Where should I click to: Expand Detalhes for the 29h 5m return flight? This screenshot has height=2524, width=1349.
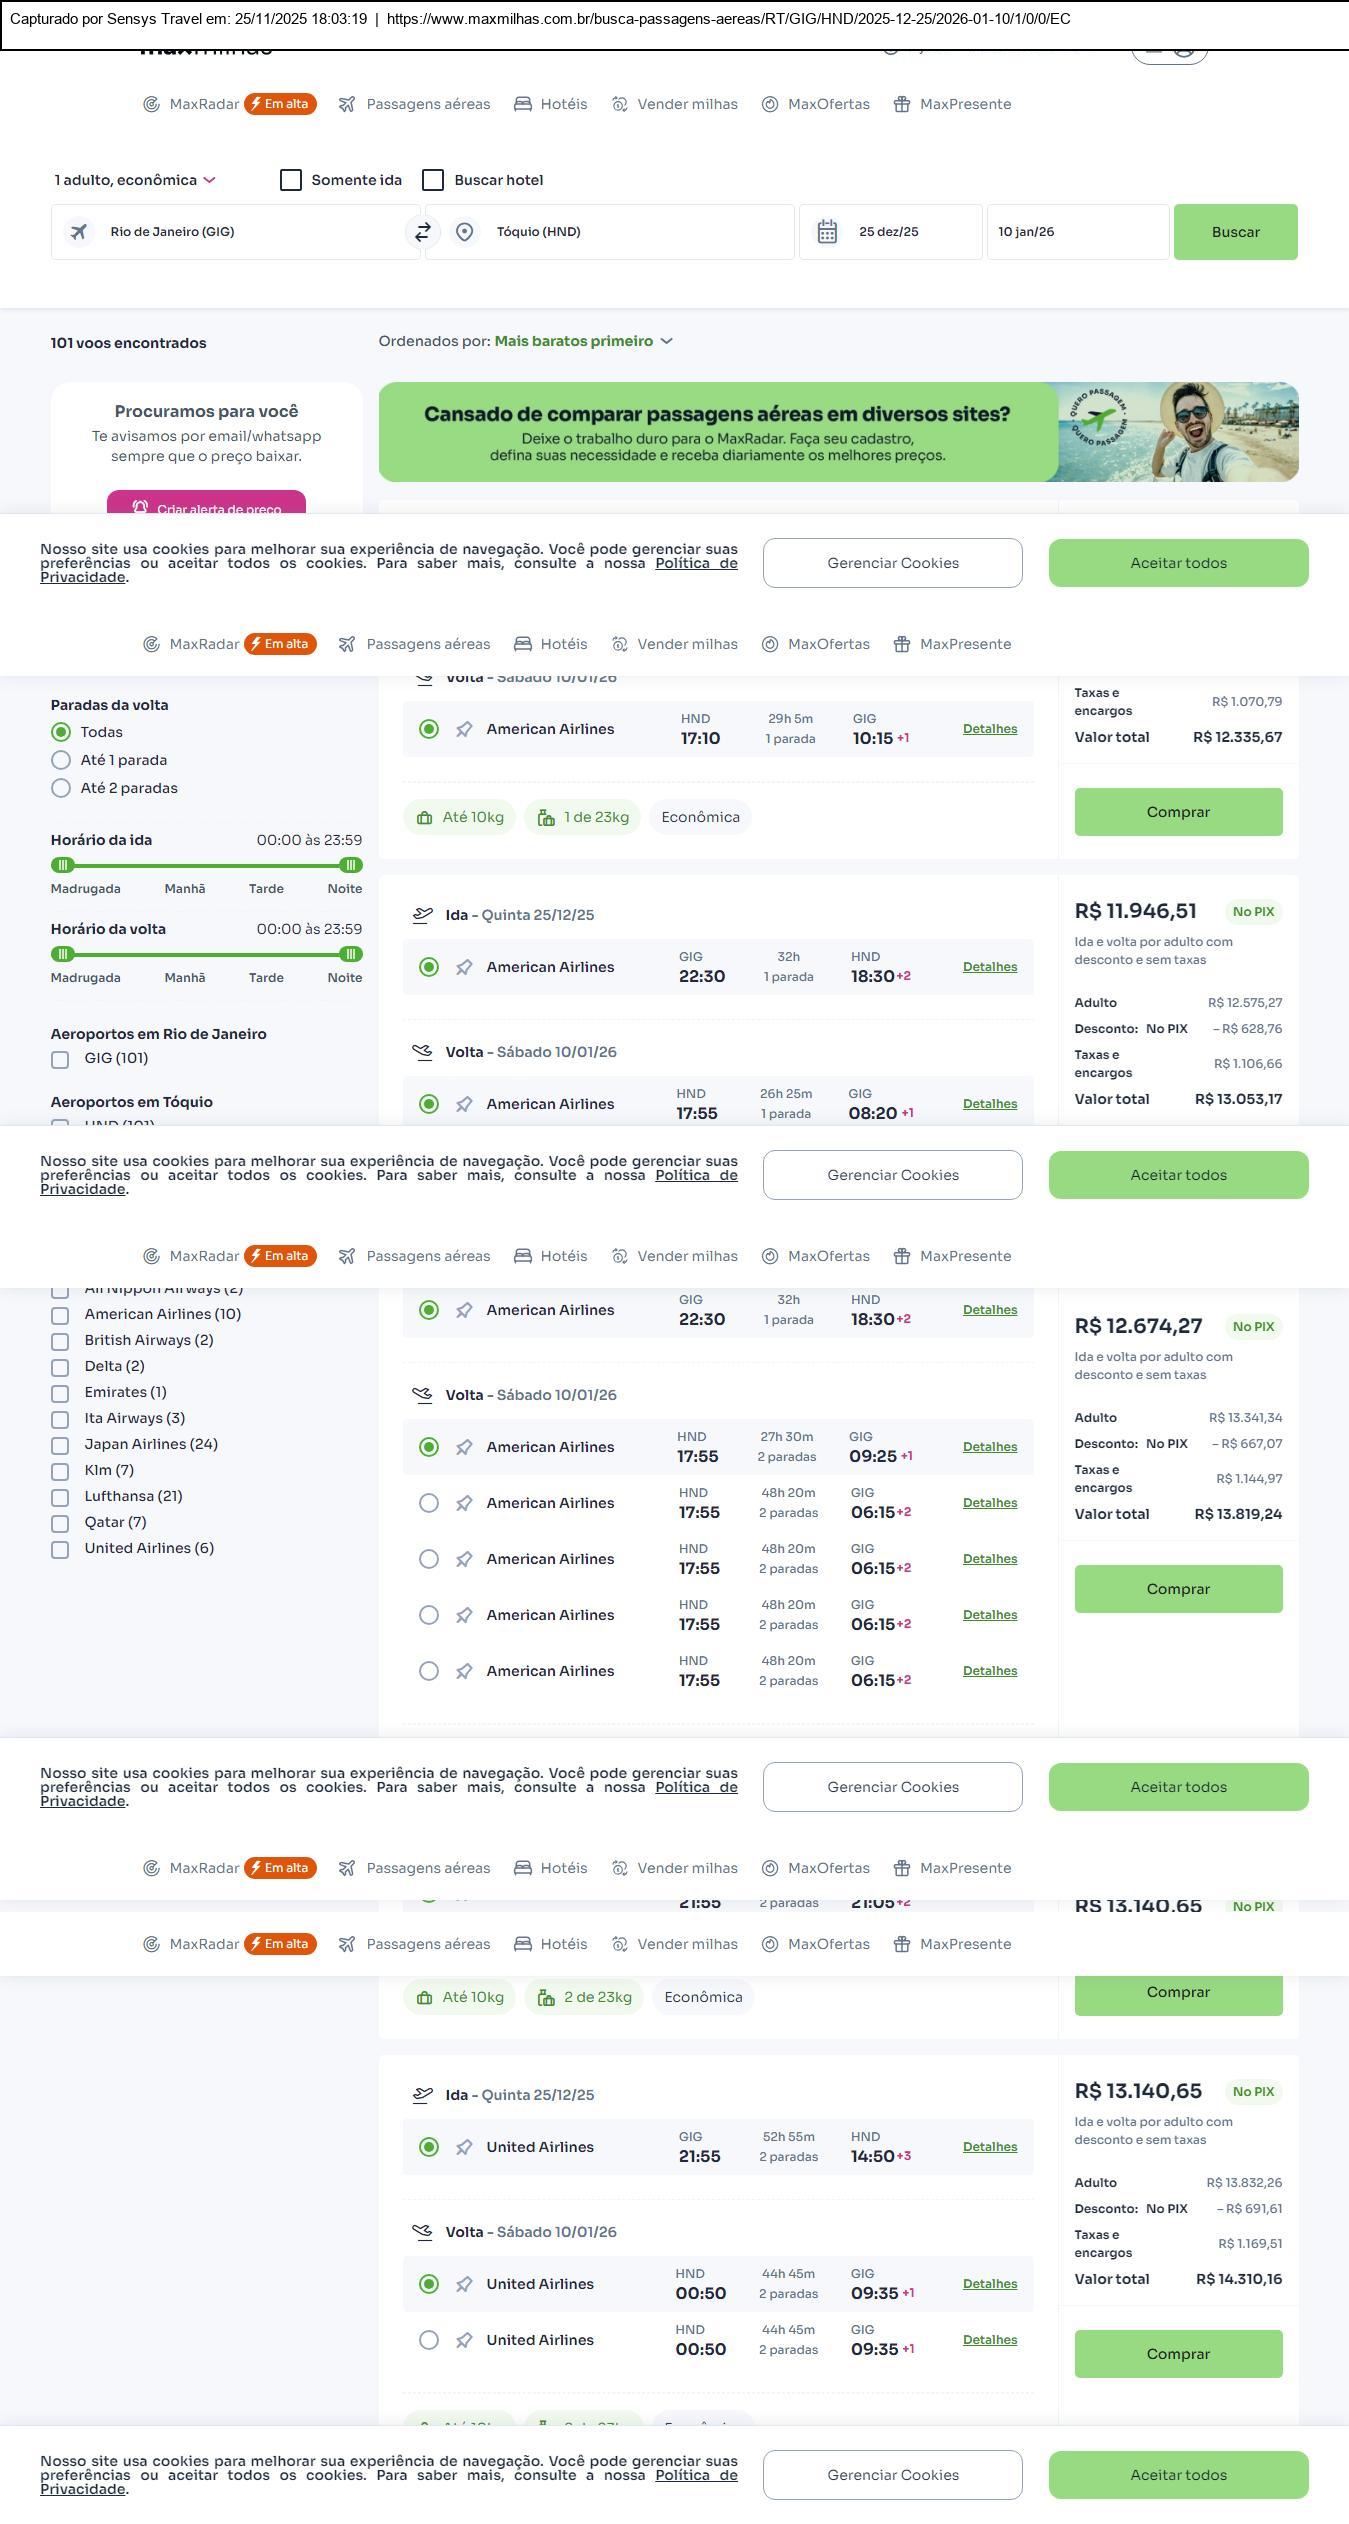989,729
